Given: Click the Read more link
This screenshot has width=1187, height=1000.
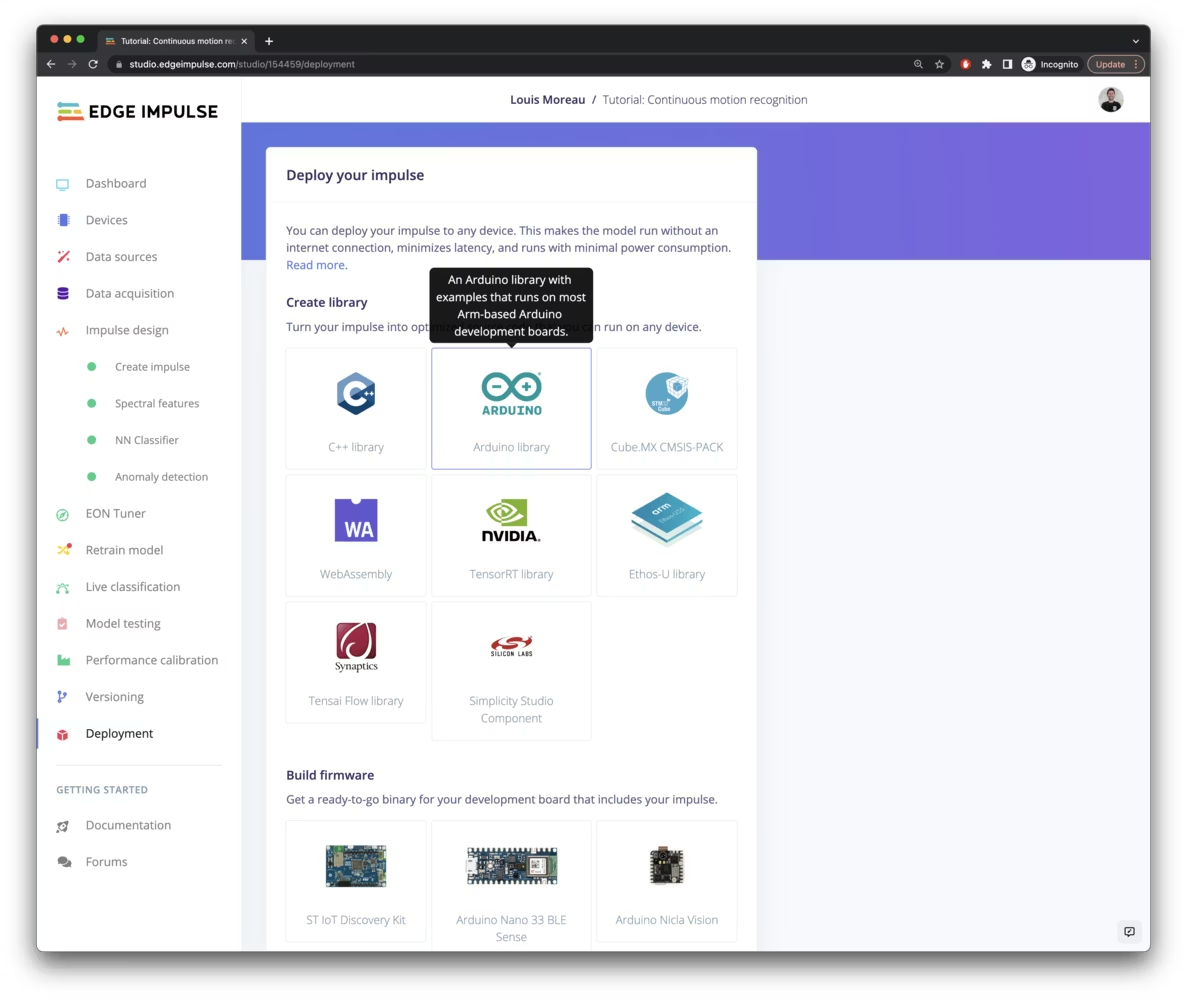Looking at the screenshot, I should [315, 264].
